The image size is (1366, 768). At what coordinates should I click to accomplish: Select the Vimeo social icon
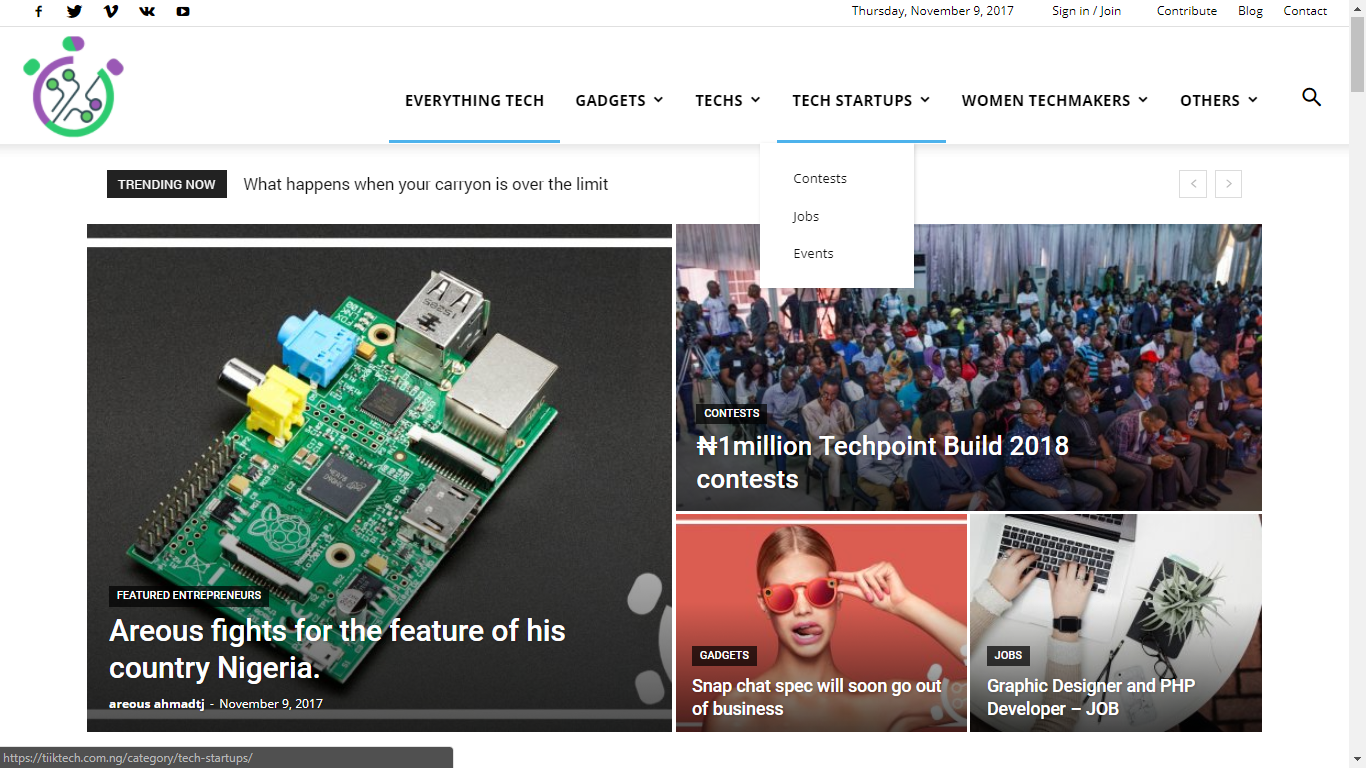click(110, 11)
